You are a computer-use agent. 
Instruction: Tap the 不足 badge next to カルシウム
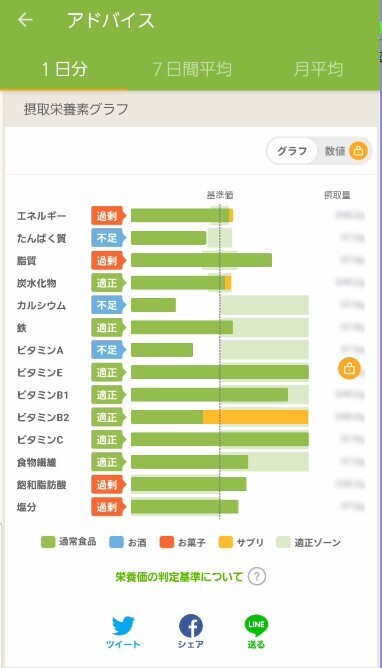[108, 305]
